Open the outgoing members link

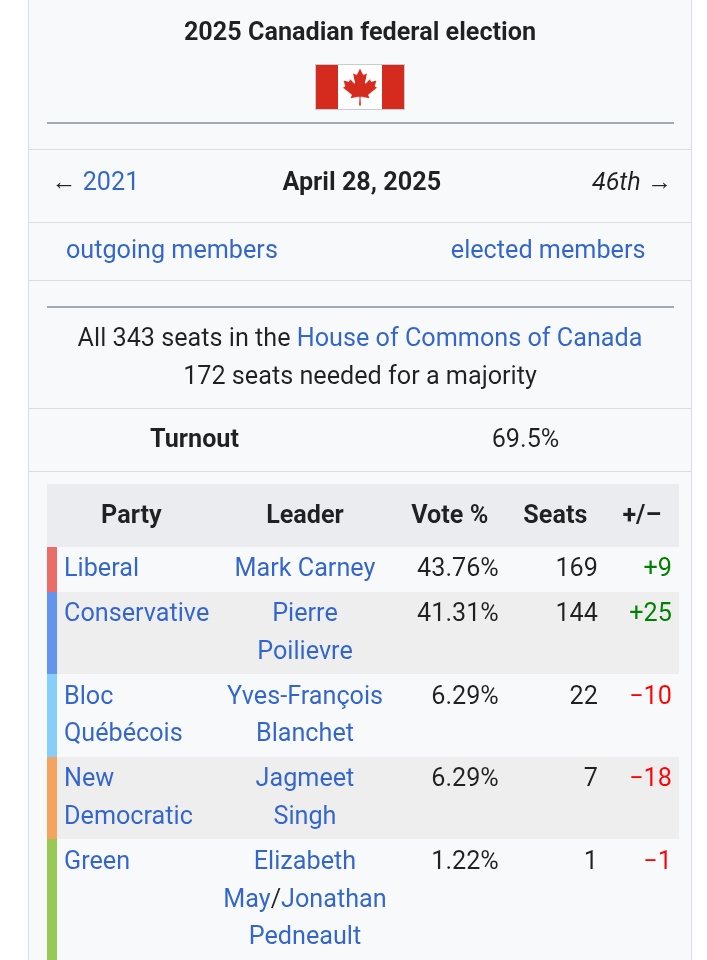point(171,250)
